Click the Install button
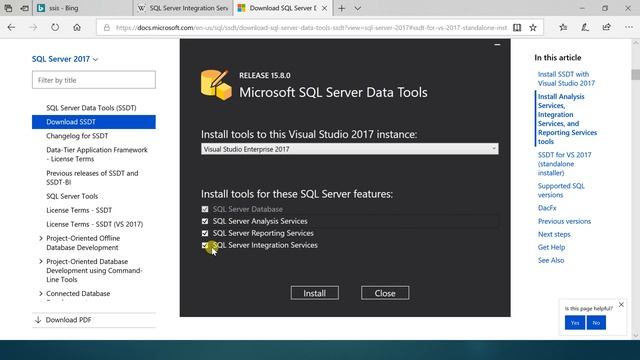Screen dimensions: 640x360 coord(315,293)
